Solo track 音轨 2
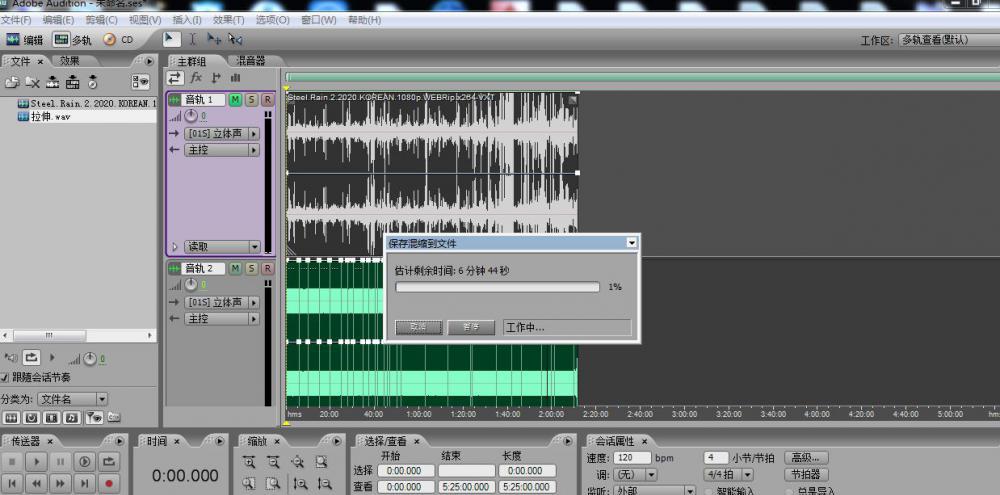The width and height of the screenshot is (1000, 495). (x=252, y=269)
